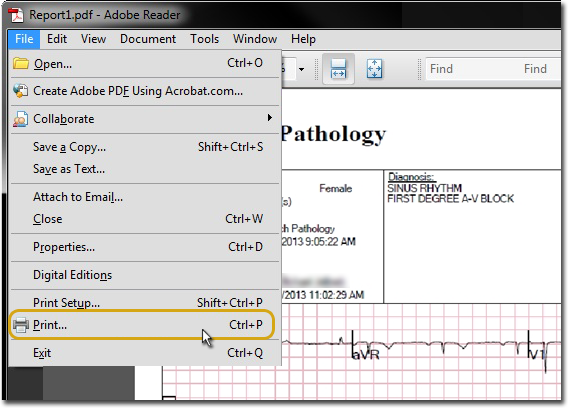The image size is (569, 409).
Task: Click the 11:02:29 AM timestamp text
Action: 336,295
